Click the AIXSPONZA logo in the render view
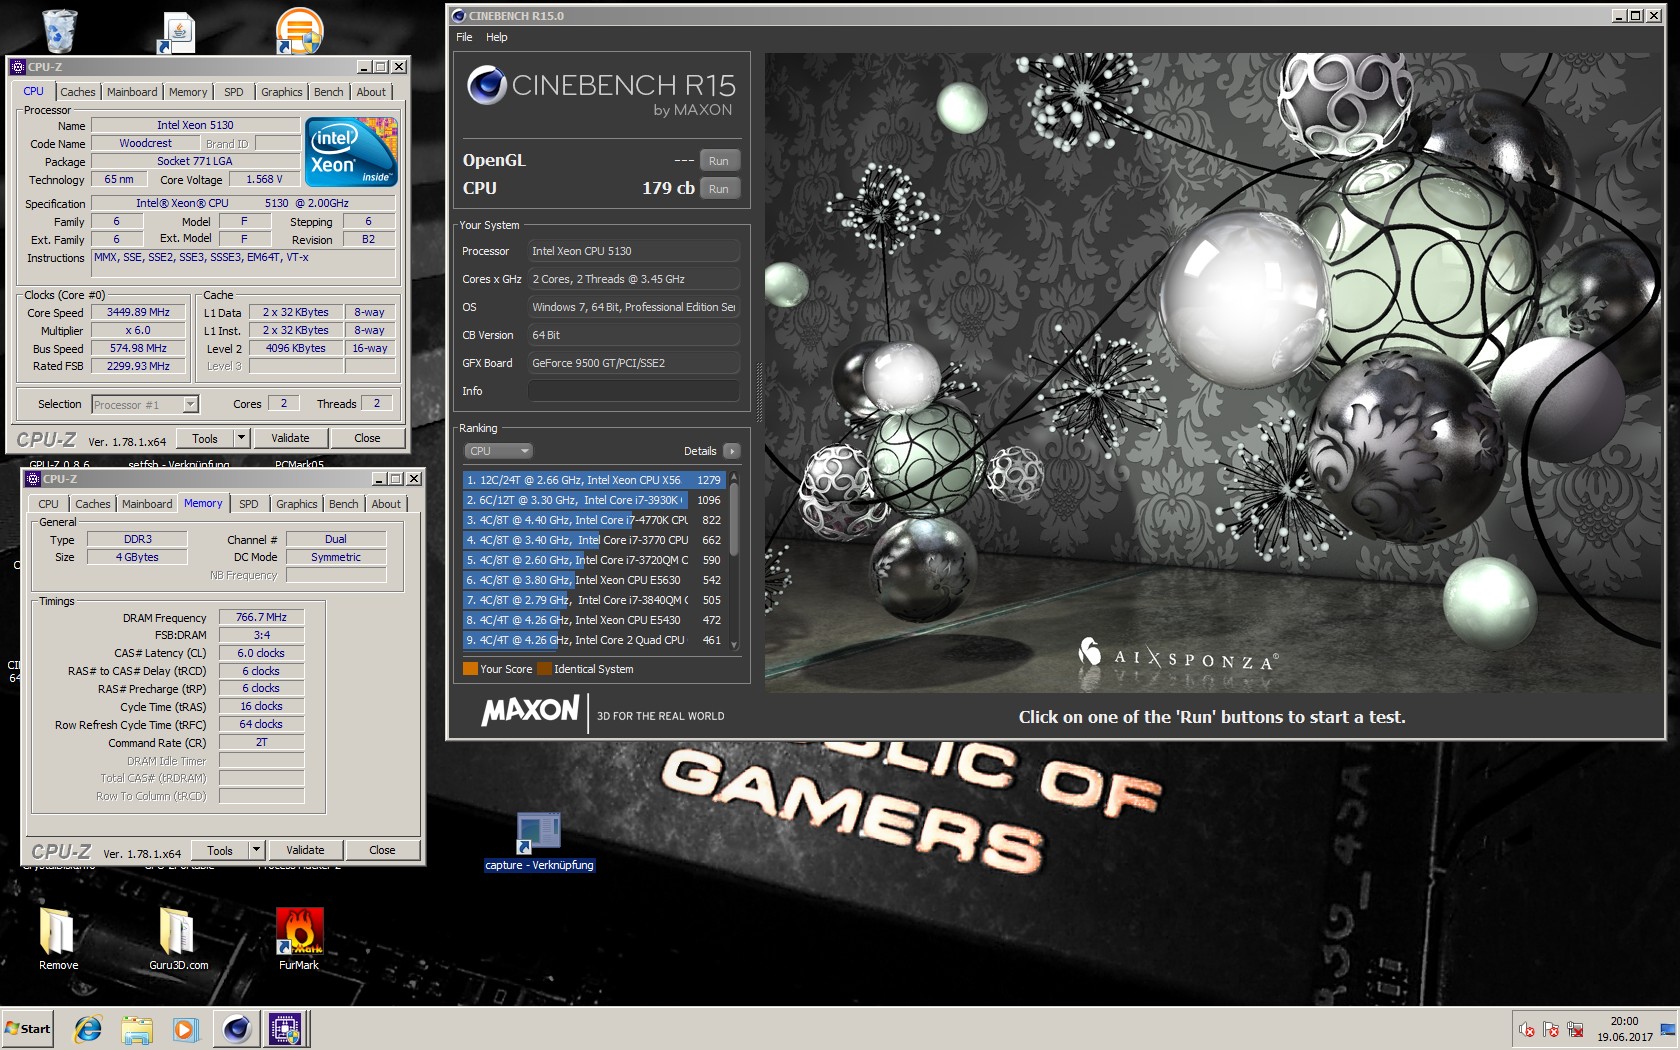1680x1050 pixels. [1178, 655]
